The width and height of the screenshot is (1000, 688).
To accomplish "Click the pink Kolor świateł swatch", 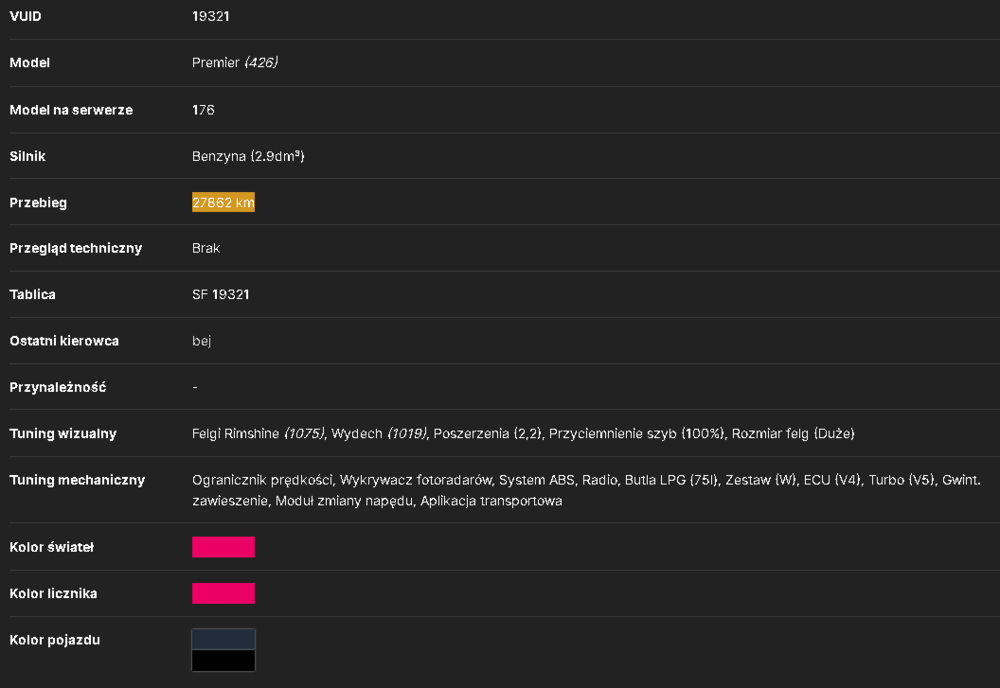I will [x=223, y=547].
